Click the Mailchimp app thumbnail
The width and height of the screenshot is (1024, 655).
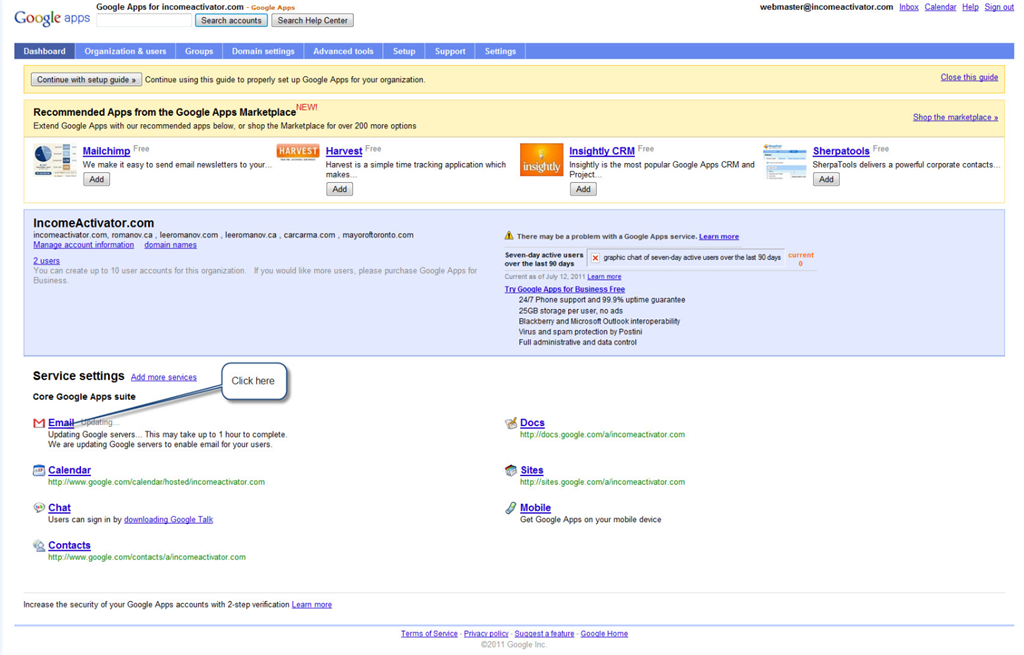coord(55,160)
